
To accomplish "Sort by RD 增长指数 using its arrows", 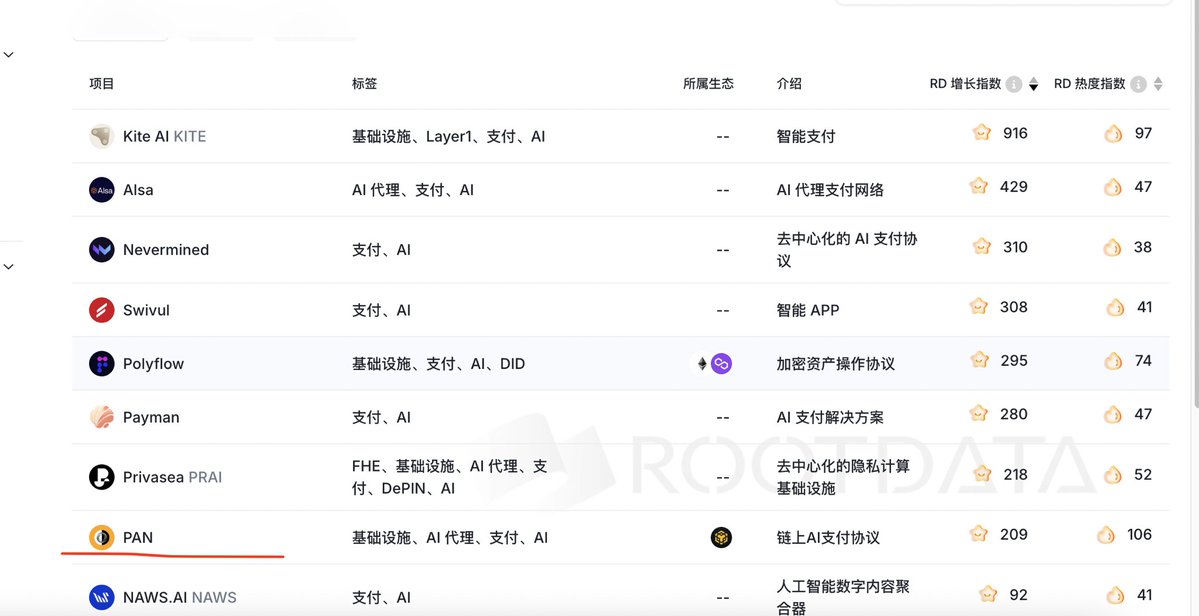I will click(x=1033, y=84).
